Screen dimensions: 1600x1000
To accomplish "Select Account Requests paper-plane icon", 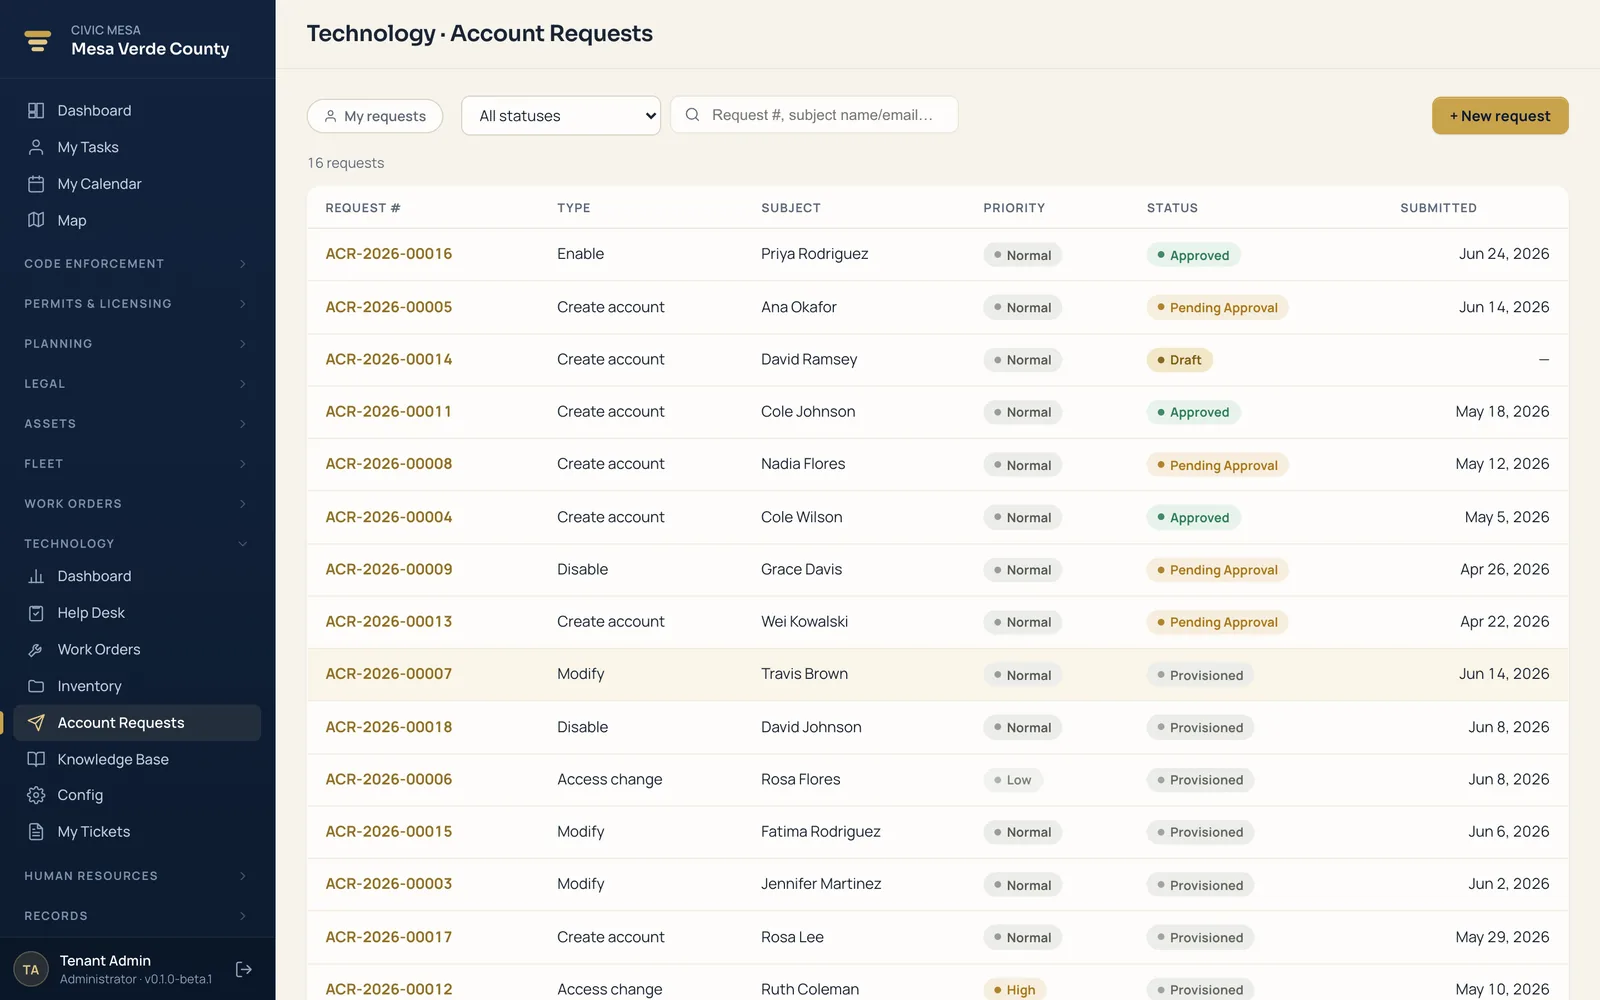I will pos(36,722).
